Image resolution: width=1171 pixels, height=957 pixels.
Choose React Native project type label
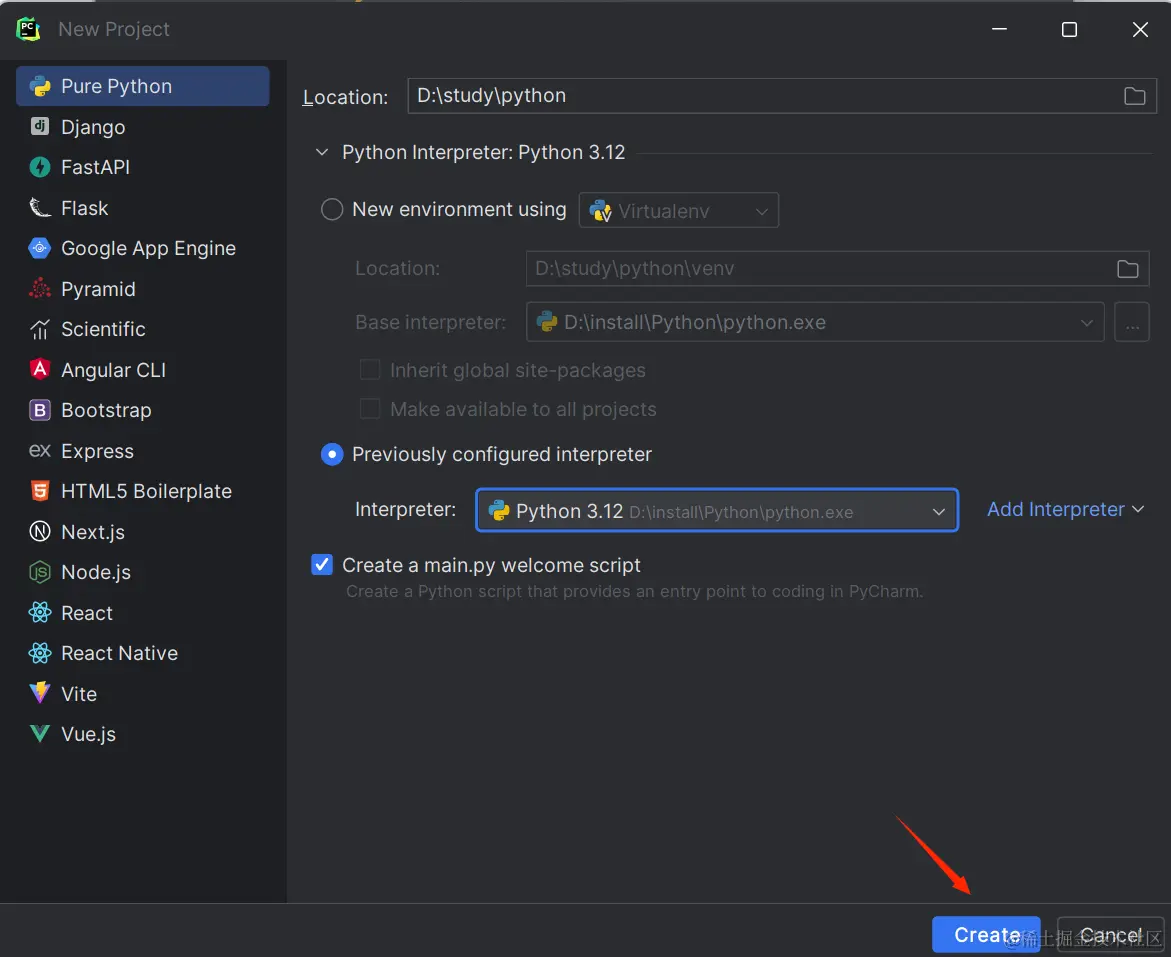pyautogui.click(x=119, y=653)
